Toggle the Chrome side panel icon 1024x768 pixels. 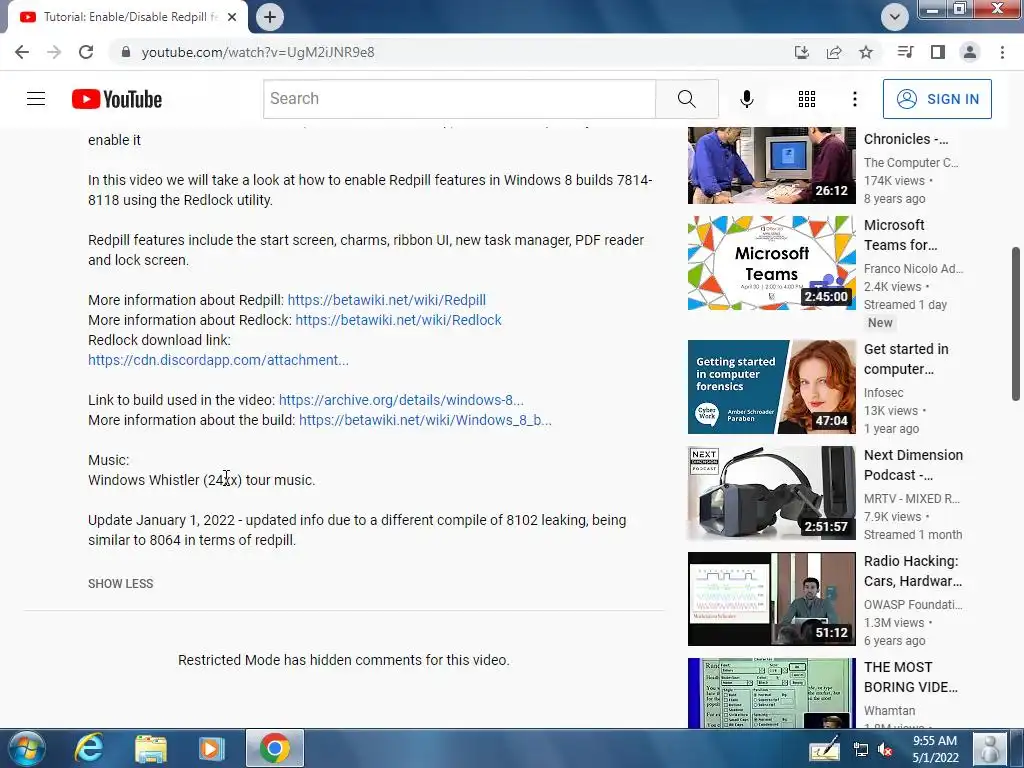click(x=938, y=52)
